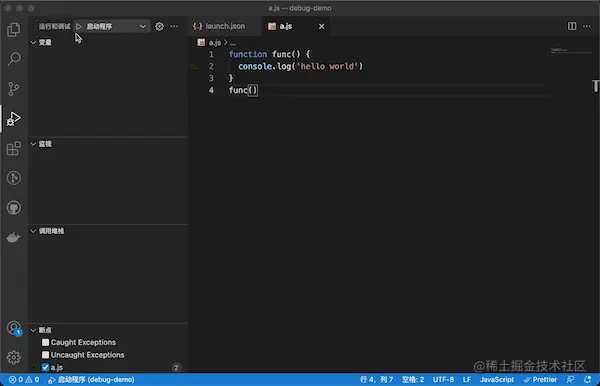Open the Source Control view
Image resolution: width=600 pixels, height=386 pixels.
14,89
